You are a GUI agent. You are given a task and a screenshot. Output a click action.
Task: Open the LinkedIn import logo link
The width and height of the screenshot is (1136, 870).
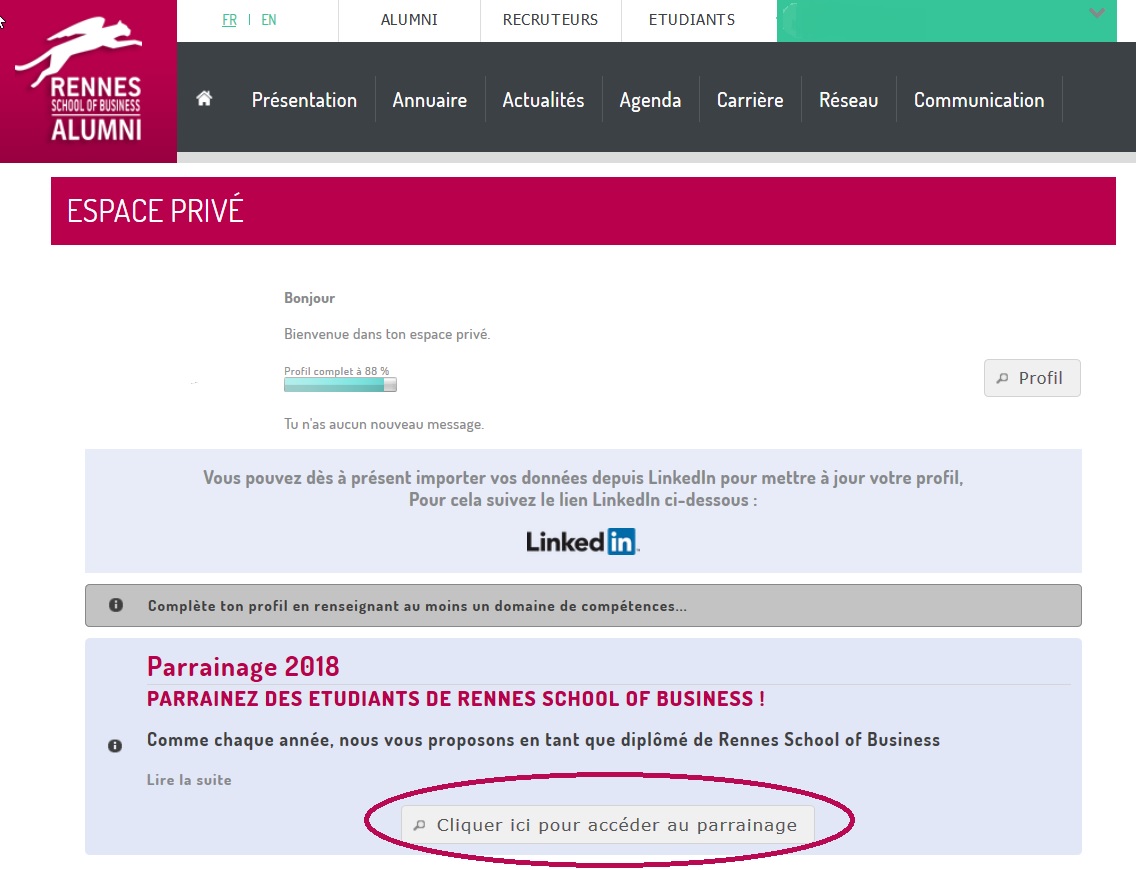point(582,541)
